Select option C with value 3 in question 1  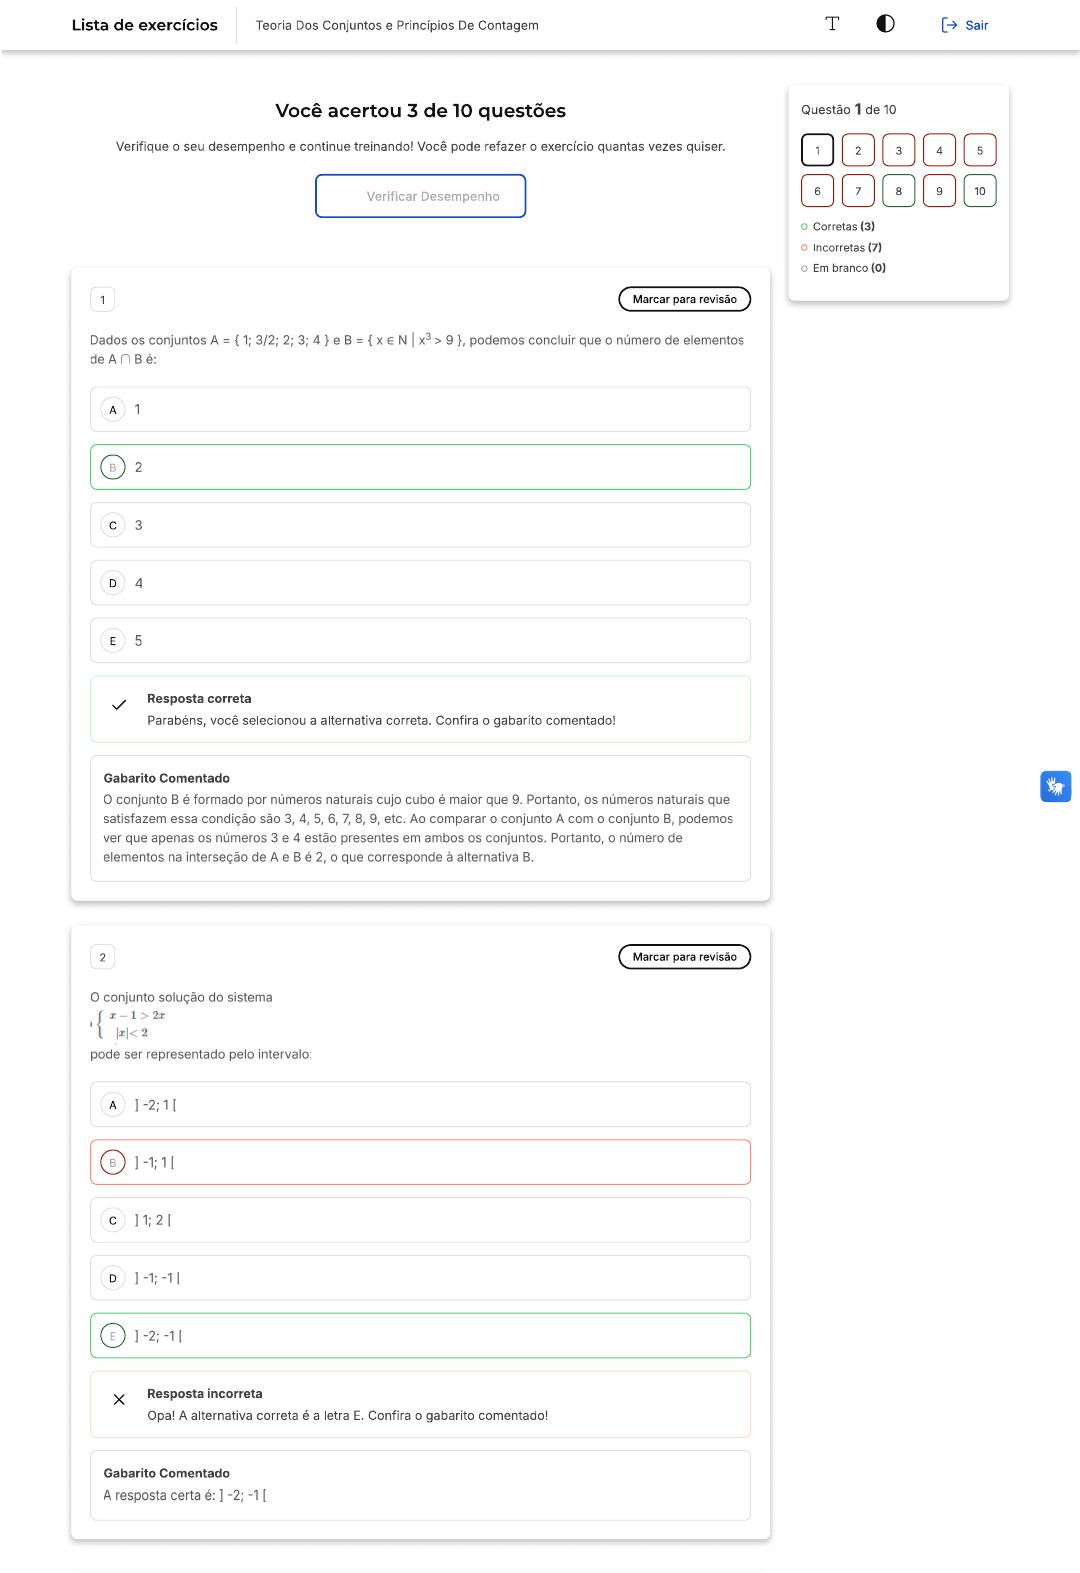[x=420, y=525]
